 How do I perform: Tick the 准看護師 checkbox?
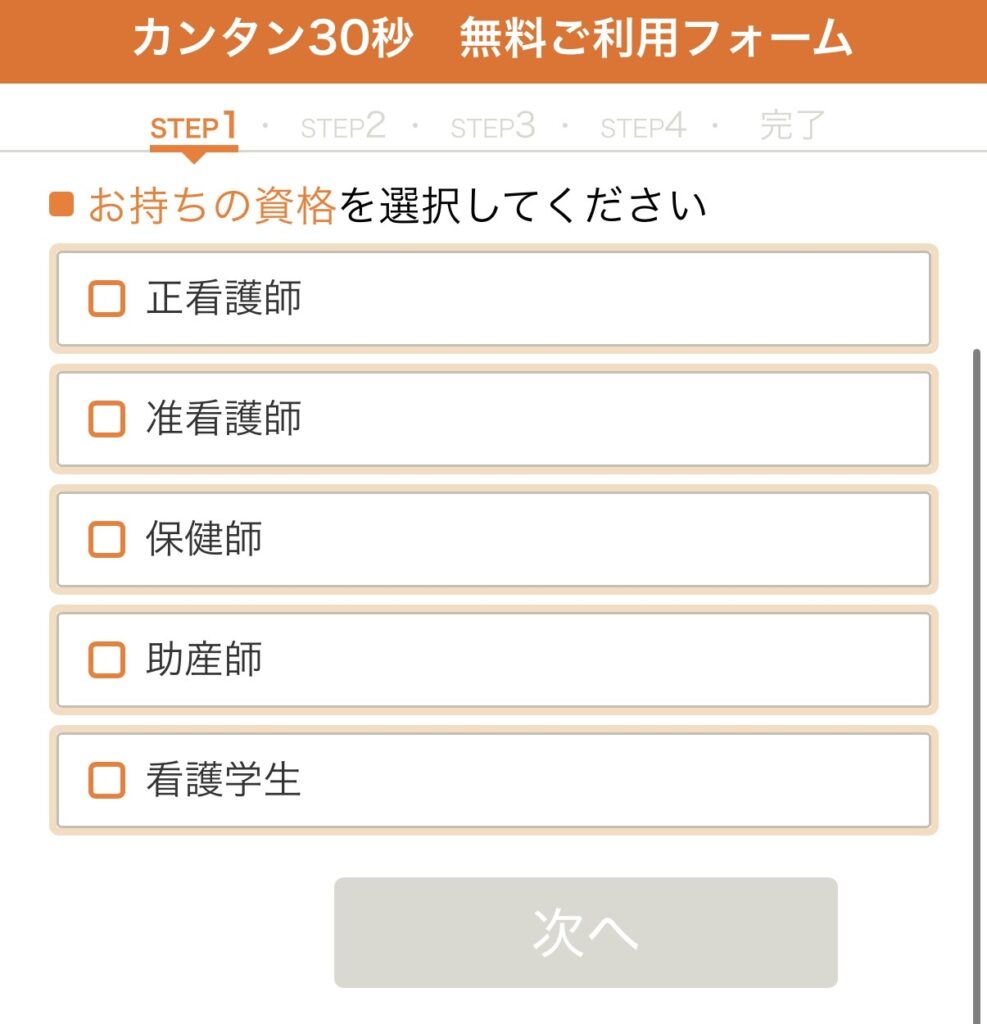(107, 419)
